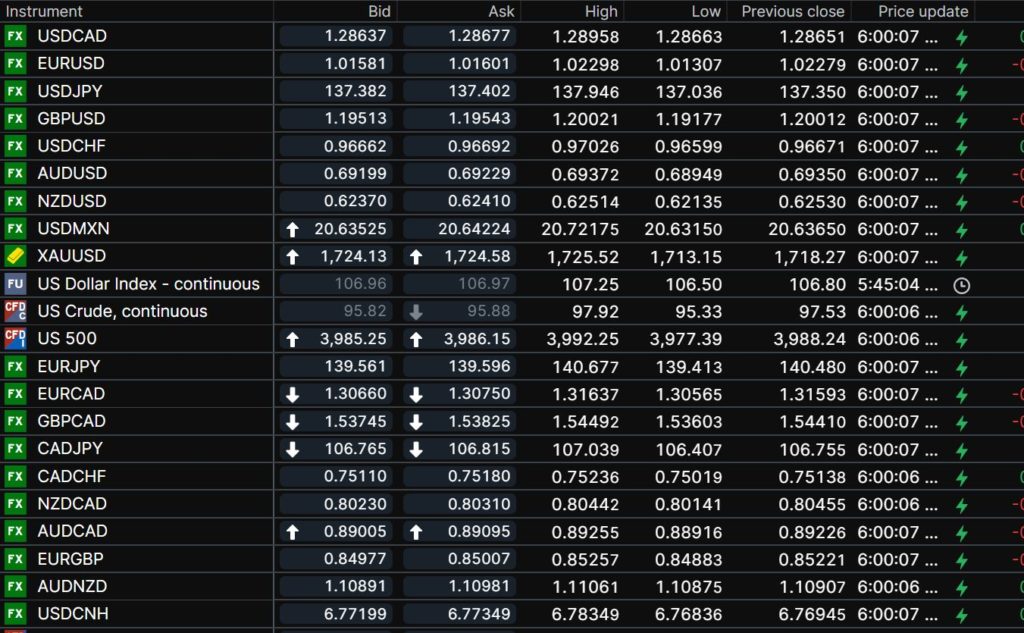The width and height of the screenshot is (1024, 633).
Task: Click the green lightning icon in AUDCAD row
Action: pyautogui.click(x=962, y=532)
